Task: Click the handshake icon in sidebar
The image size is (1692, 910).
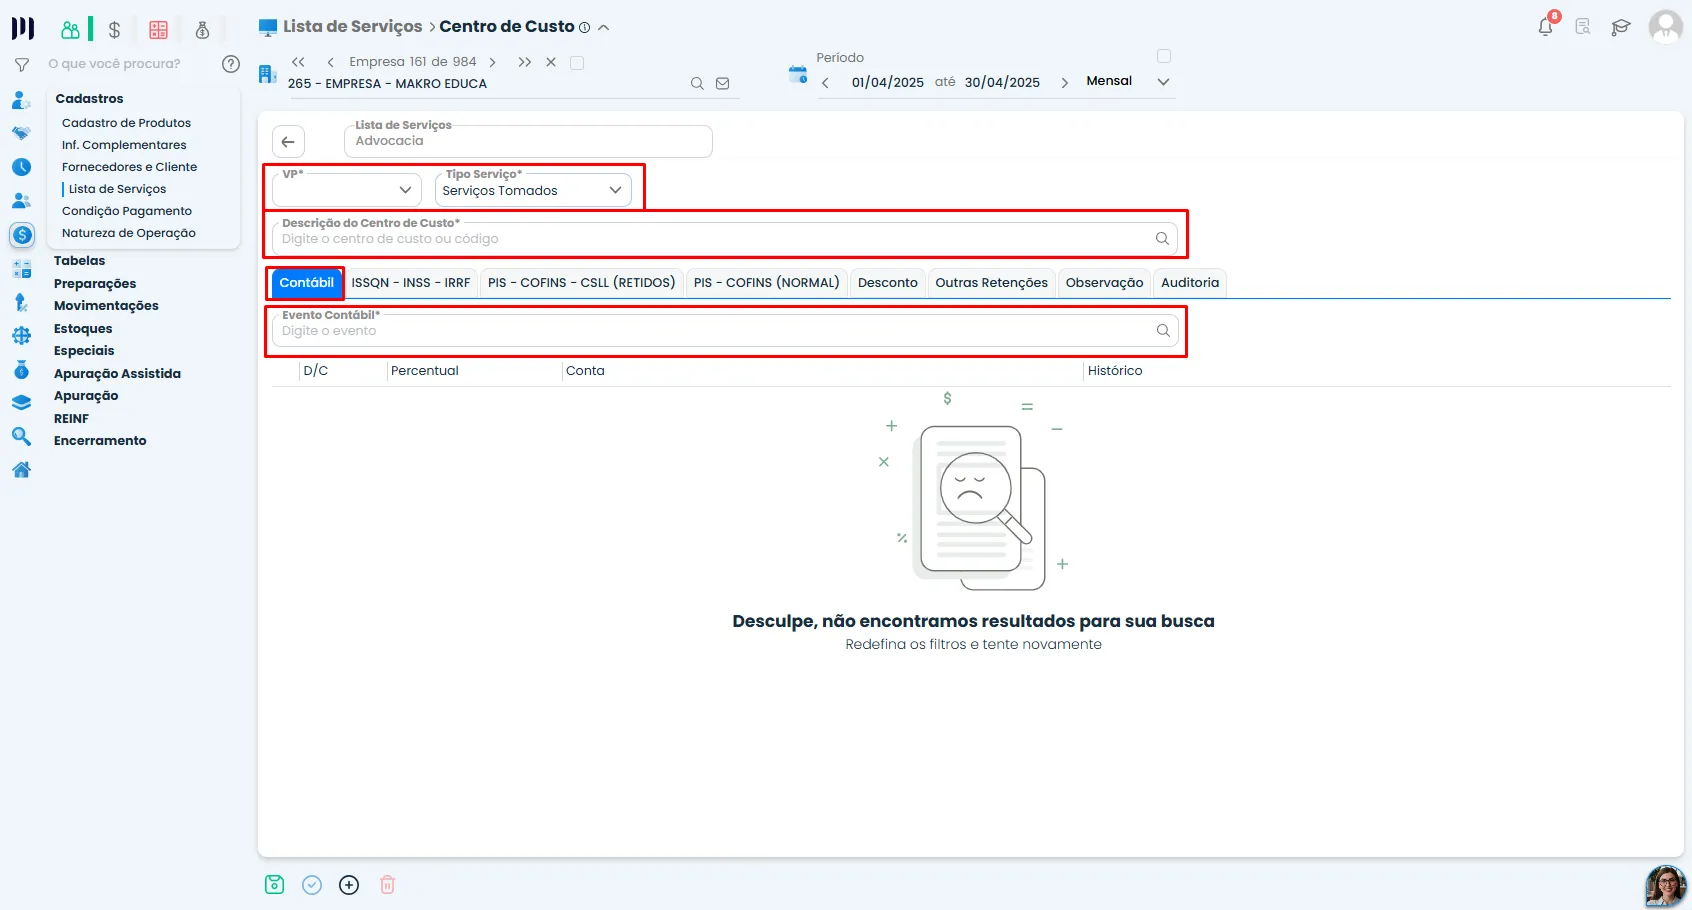Action: click(21, 133)
